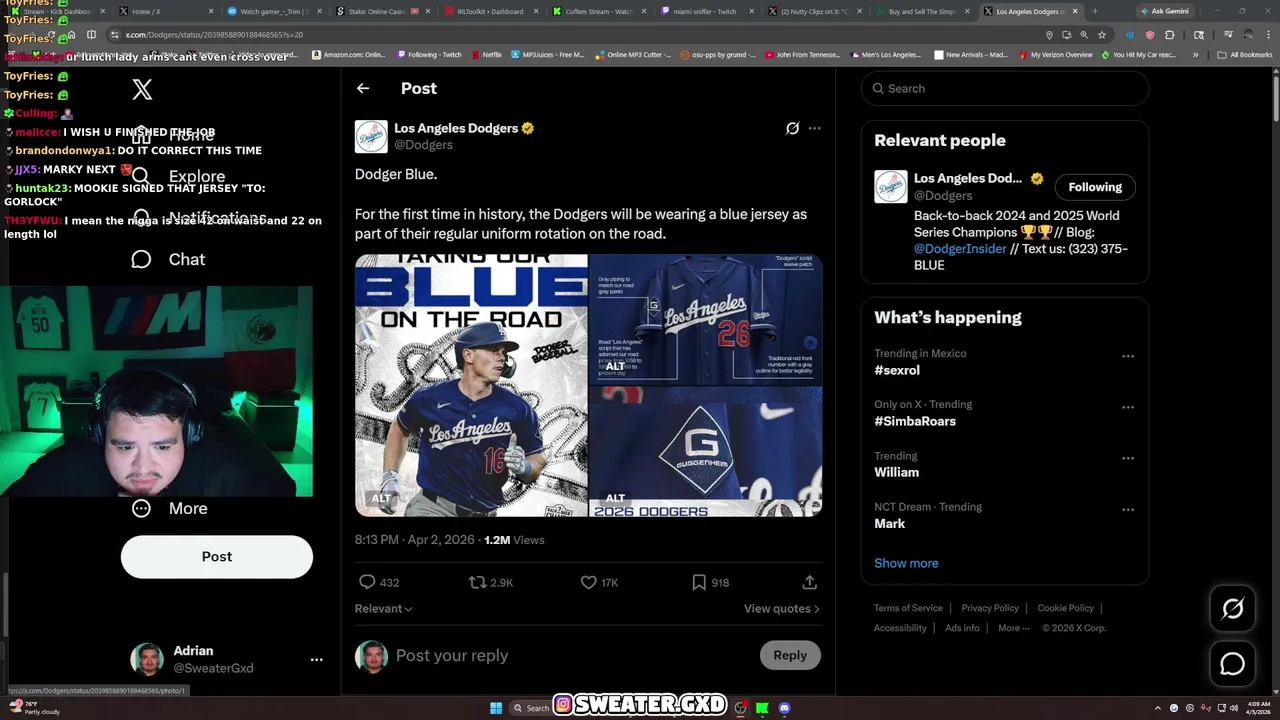This screenshot has width=1280, height=720.
Task: Switch to the miami sniffer Twitch tab
Action: coord(705,11)
